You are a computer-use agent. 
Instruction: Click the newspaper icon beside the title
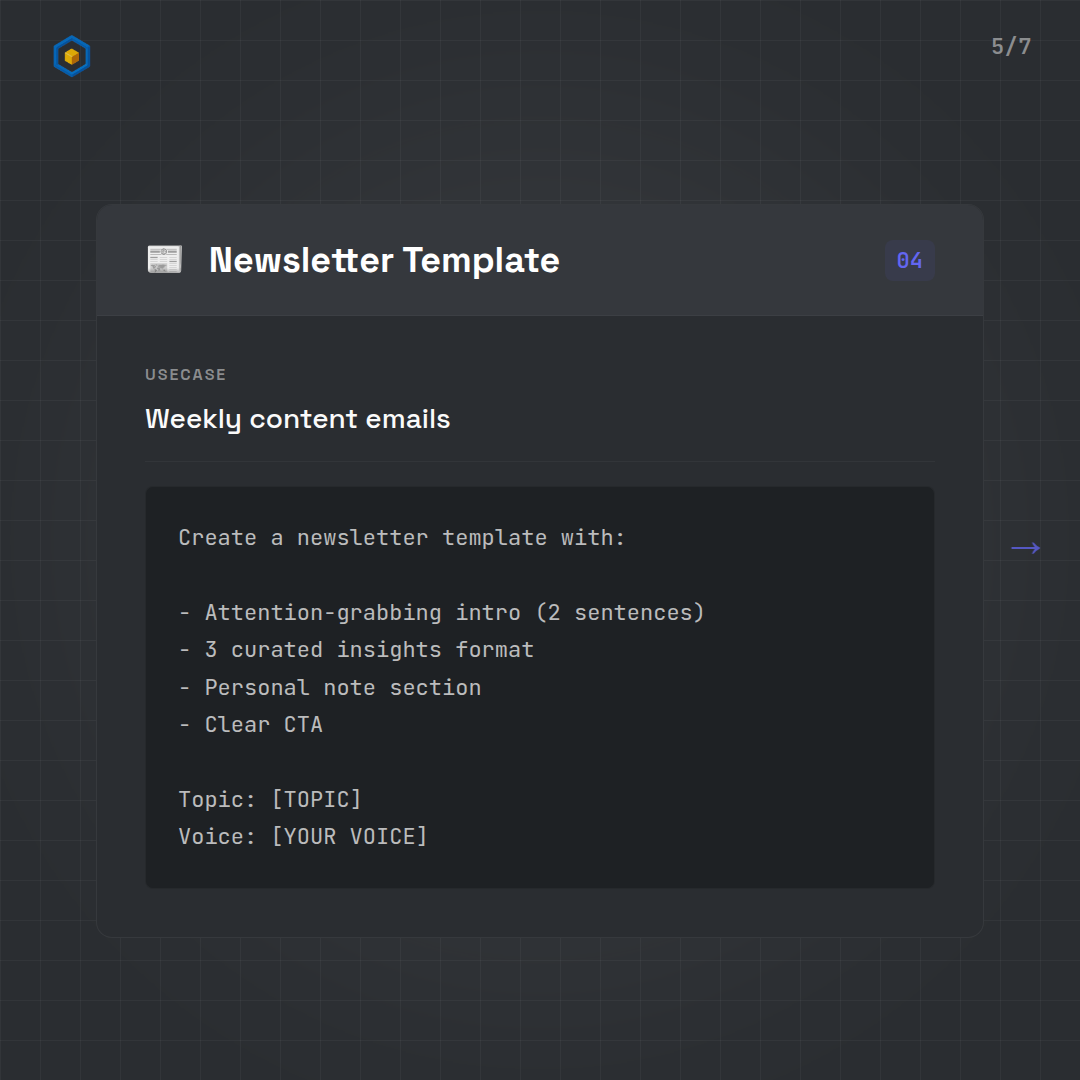[164, 260]
